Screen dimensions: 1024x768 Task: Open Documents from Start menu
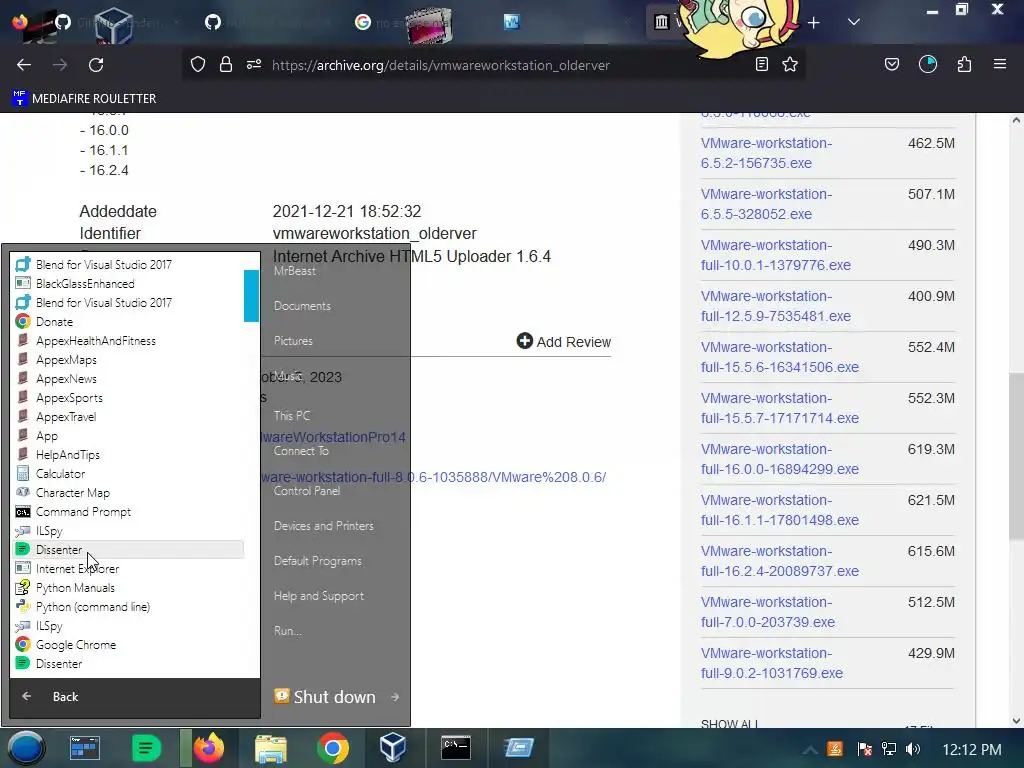302,306
